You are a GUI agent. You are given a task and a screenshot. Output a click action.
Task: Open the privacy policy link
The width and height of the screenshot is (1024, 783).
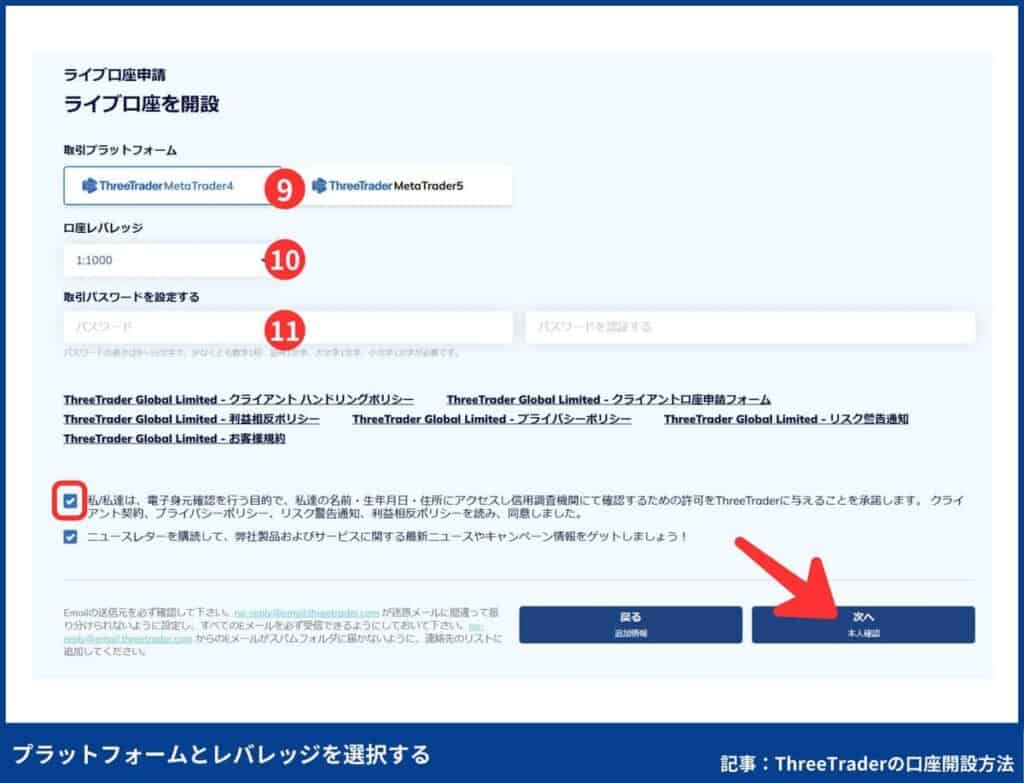pos(492,419)
